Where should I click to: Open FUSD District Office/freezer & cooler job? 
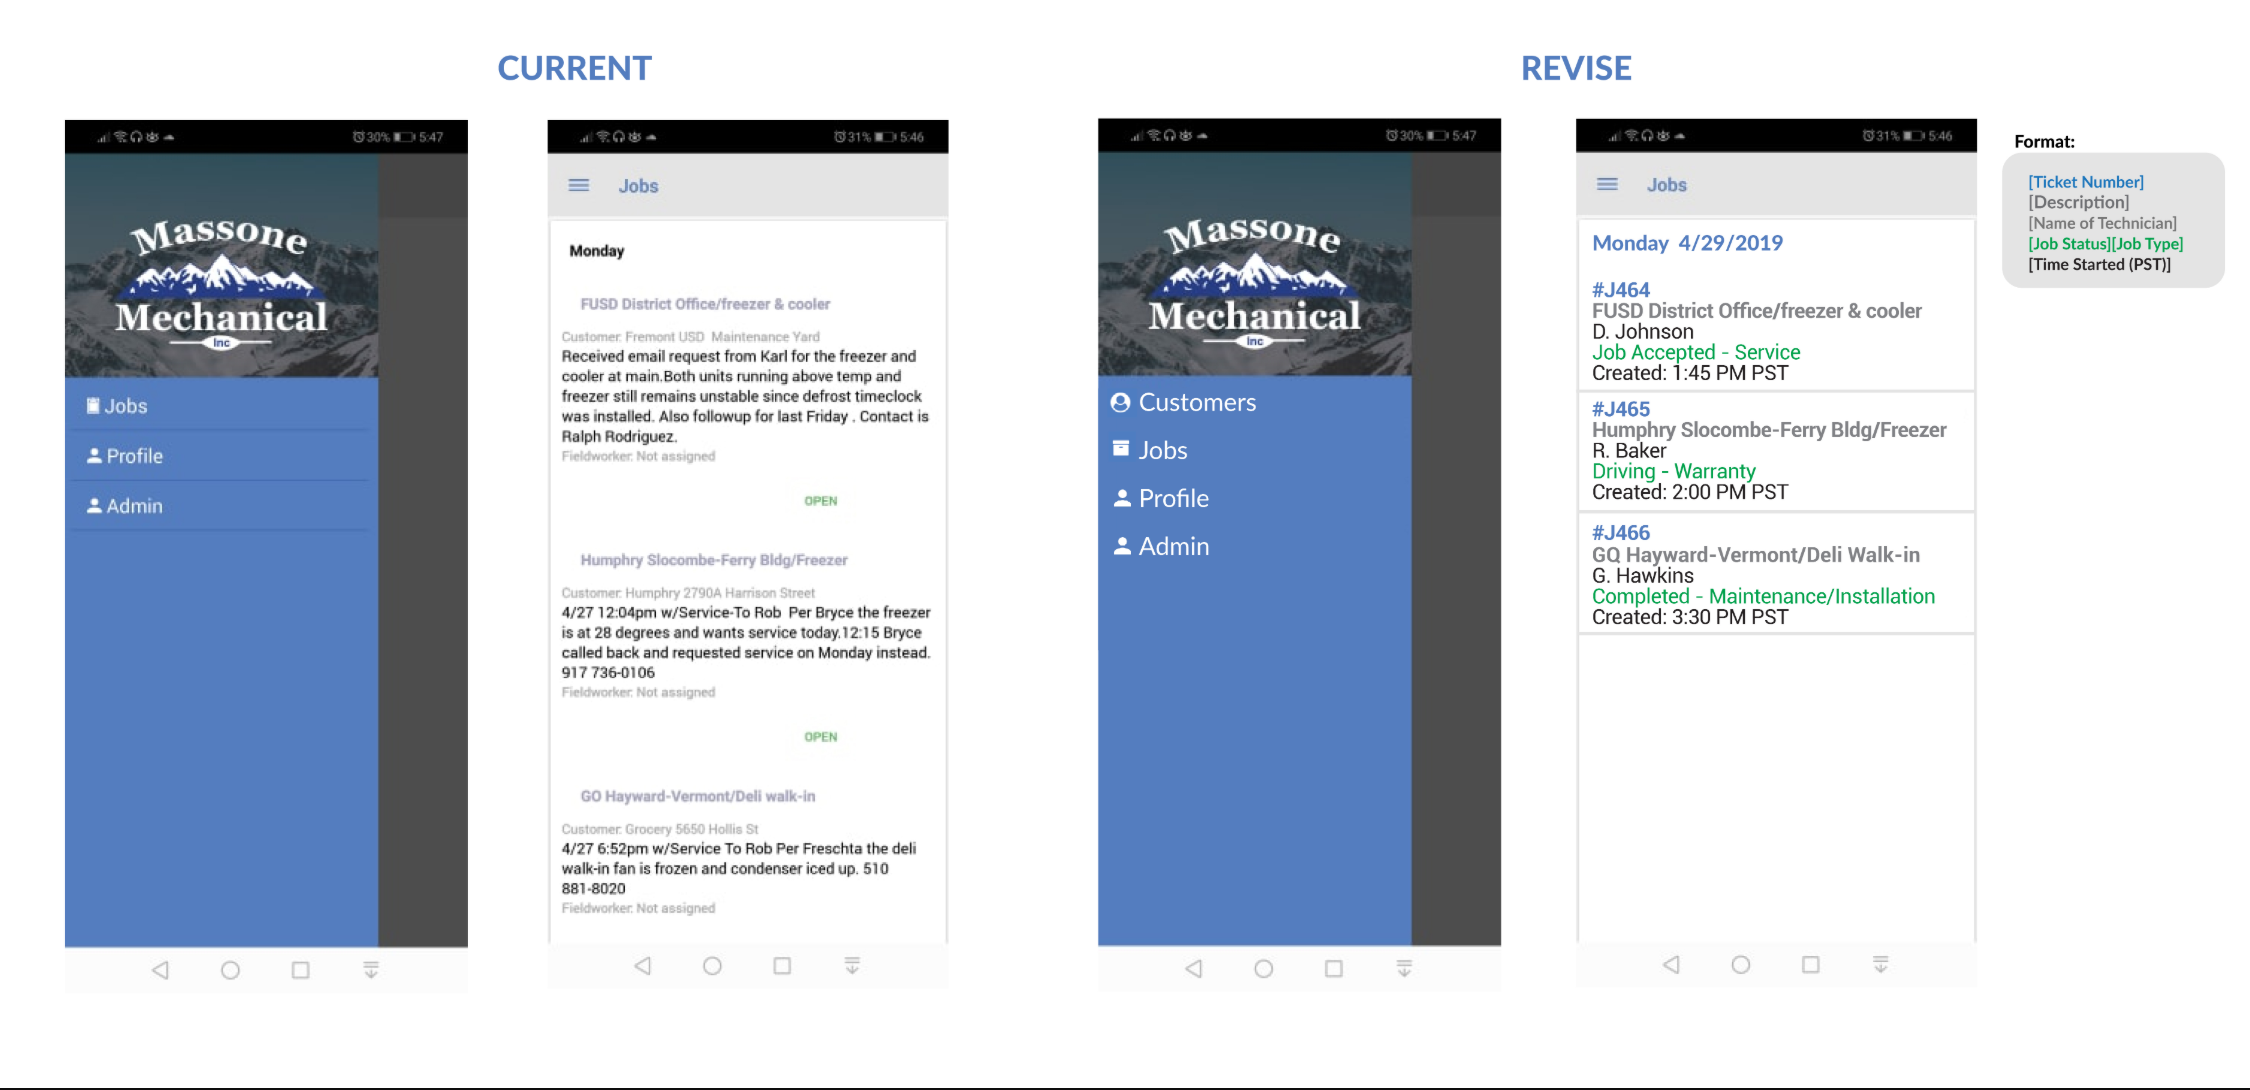pyautogui.click(x=705, y=304)
